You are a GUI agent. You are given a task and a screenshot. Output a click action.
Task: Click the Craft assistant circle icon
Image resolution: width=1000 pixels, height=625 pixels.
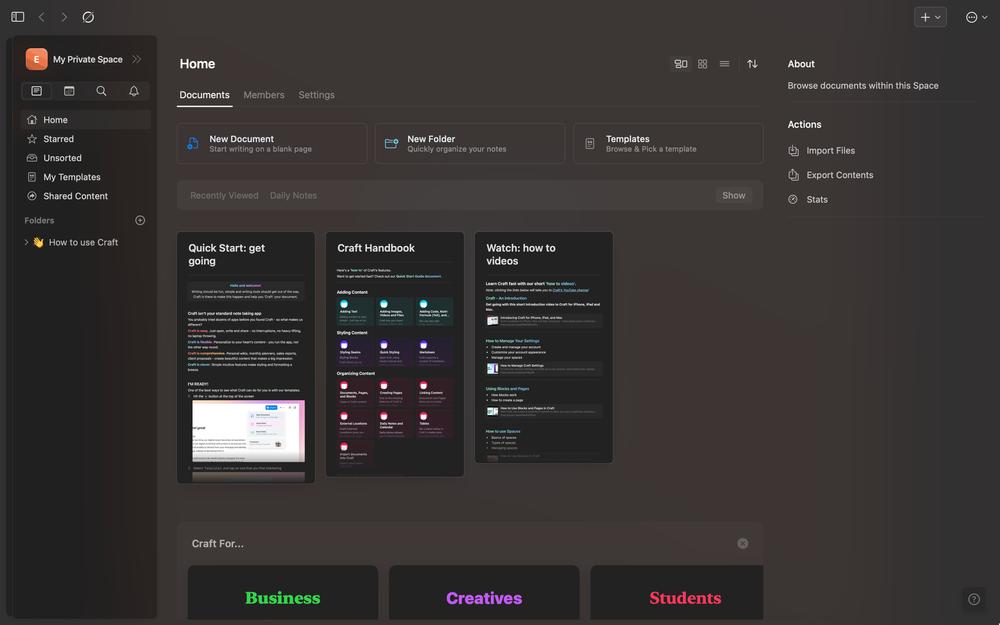pyautogui.click(x=88, y=17)
